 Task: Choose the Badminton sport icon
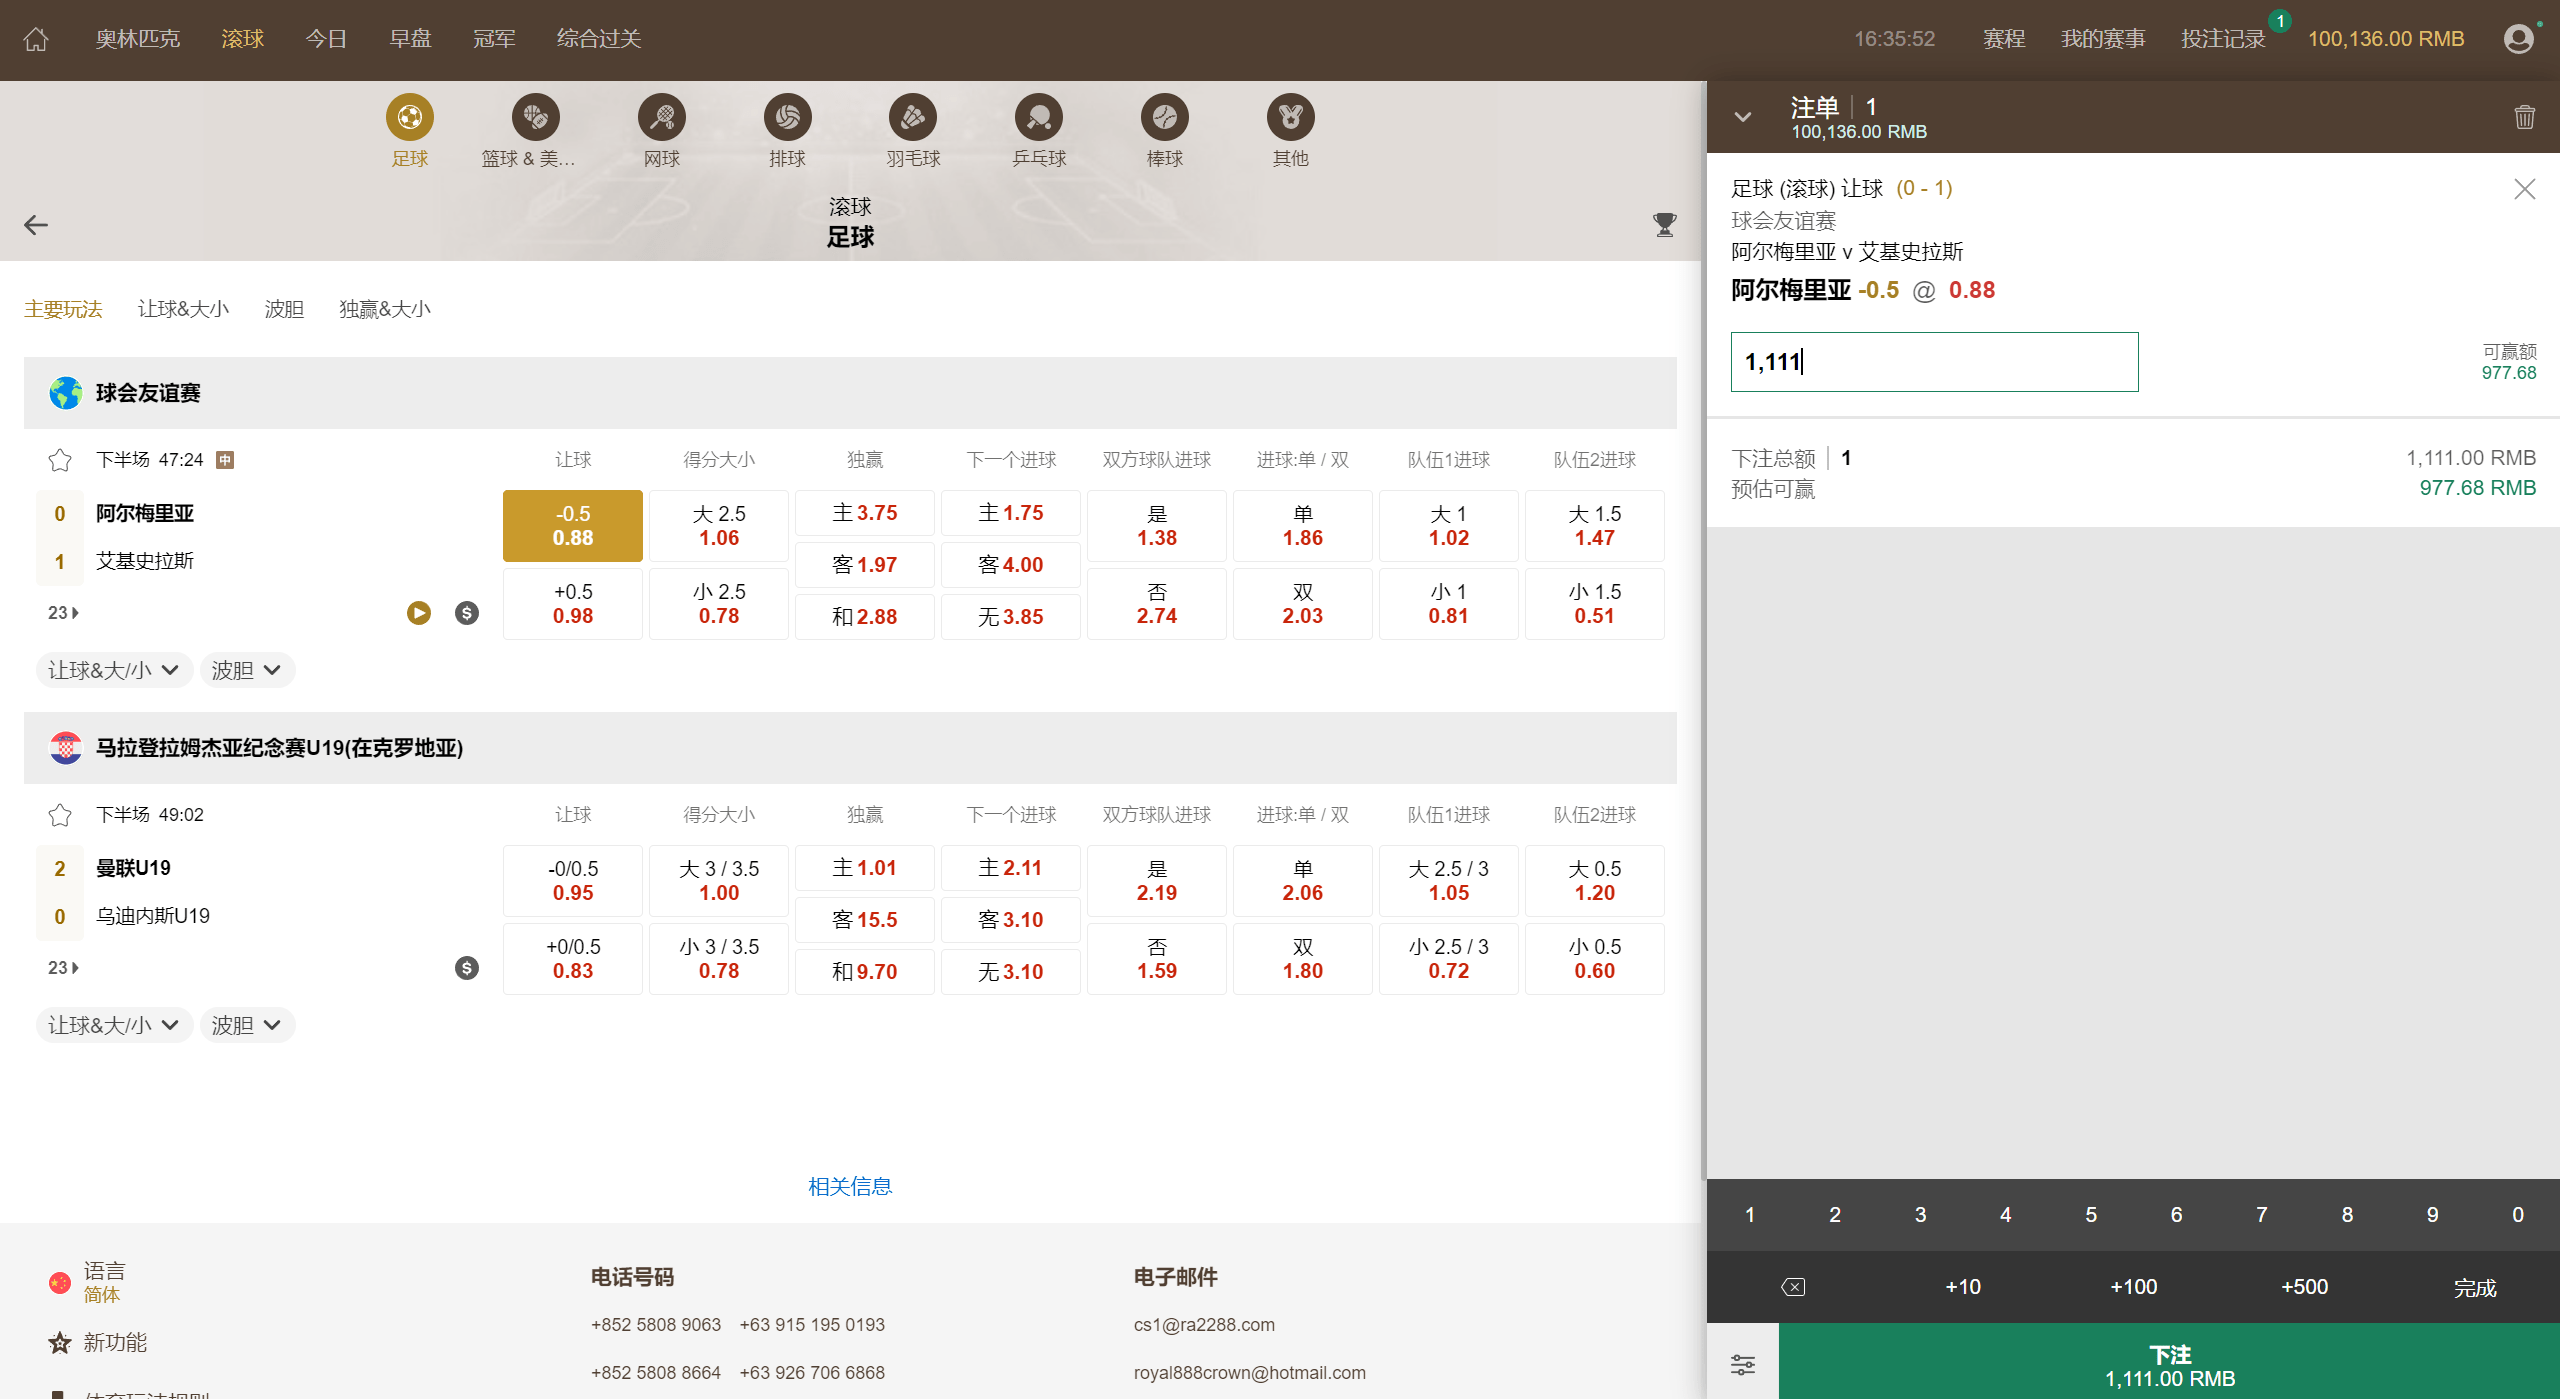(x=912, y=118)
